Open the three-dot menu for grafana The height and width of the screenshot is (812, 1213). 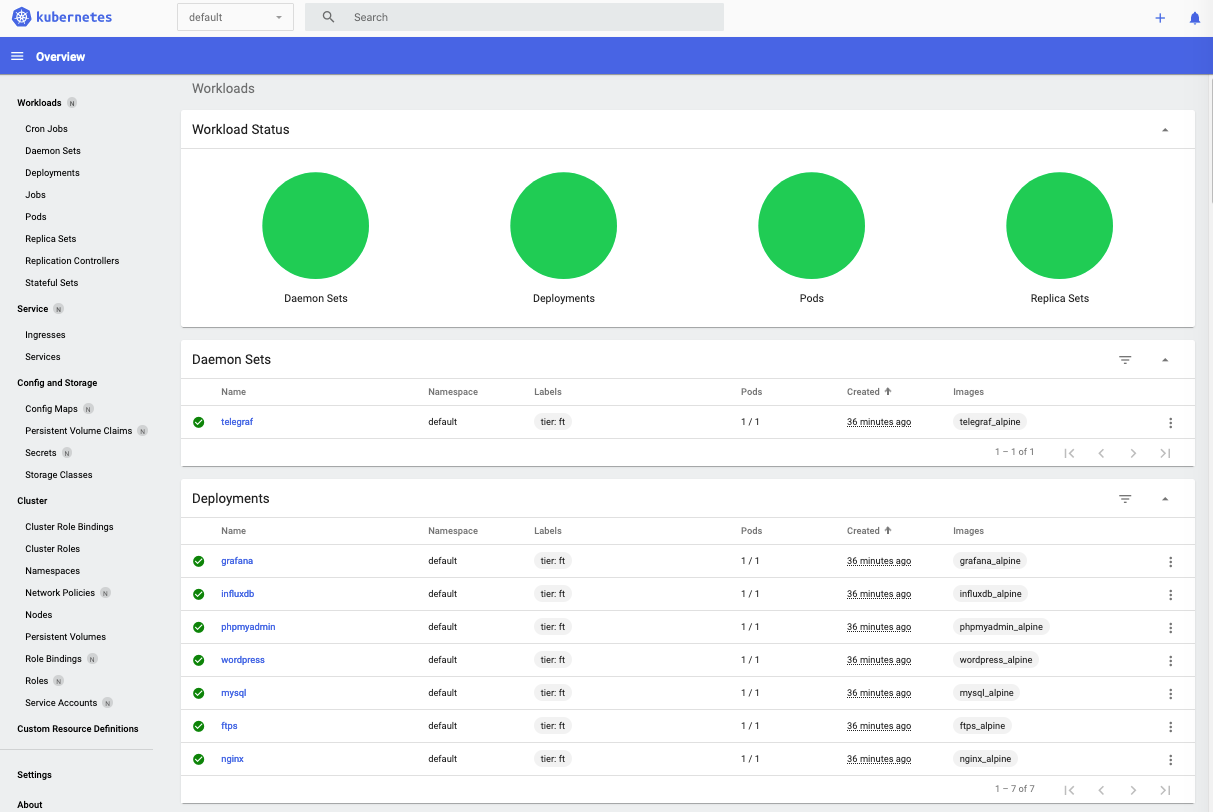point(1170,560)
